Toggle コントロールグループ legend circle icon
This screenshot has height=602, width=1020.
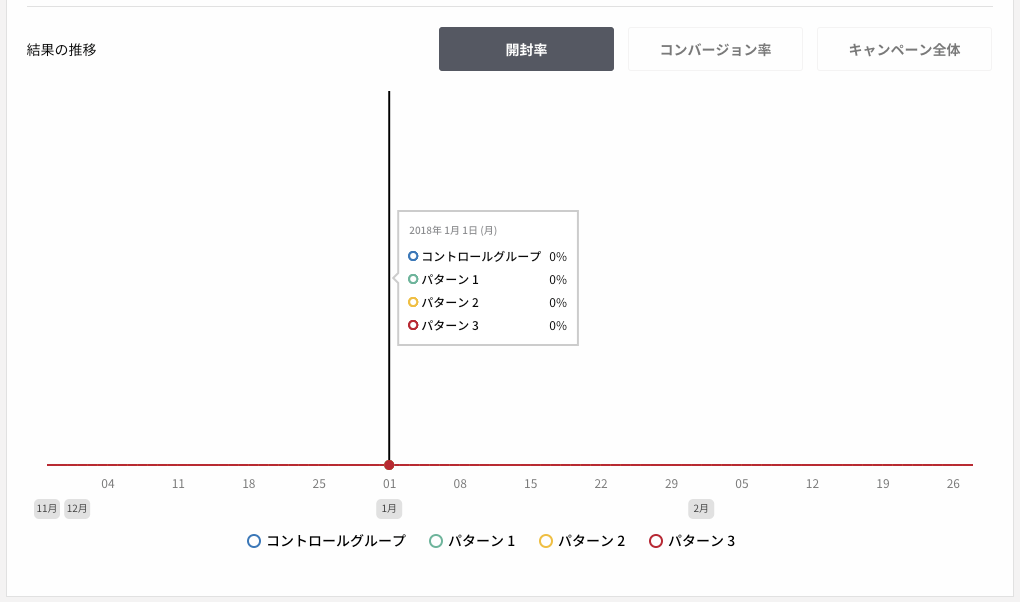pyautogui.click(x=254, y=541)
